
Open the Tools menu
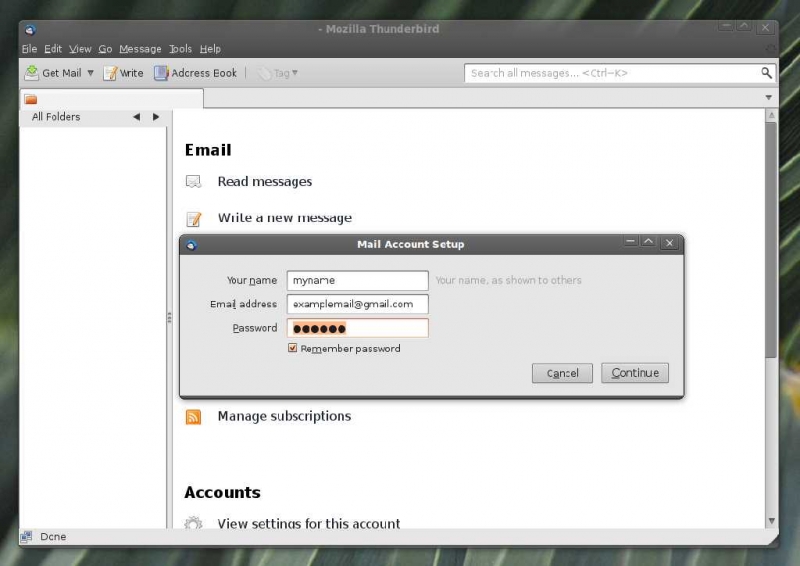pyautogui.click(x=180, y=49)
